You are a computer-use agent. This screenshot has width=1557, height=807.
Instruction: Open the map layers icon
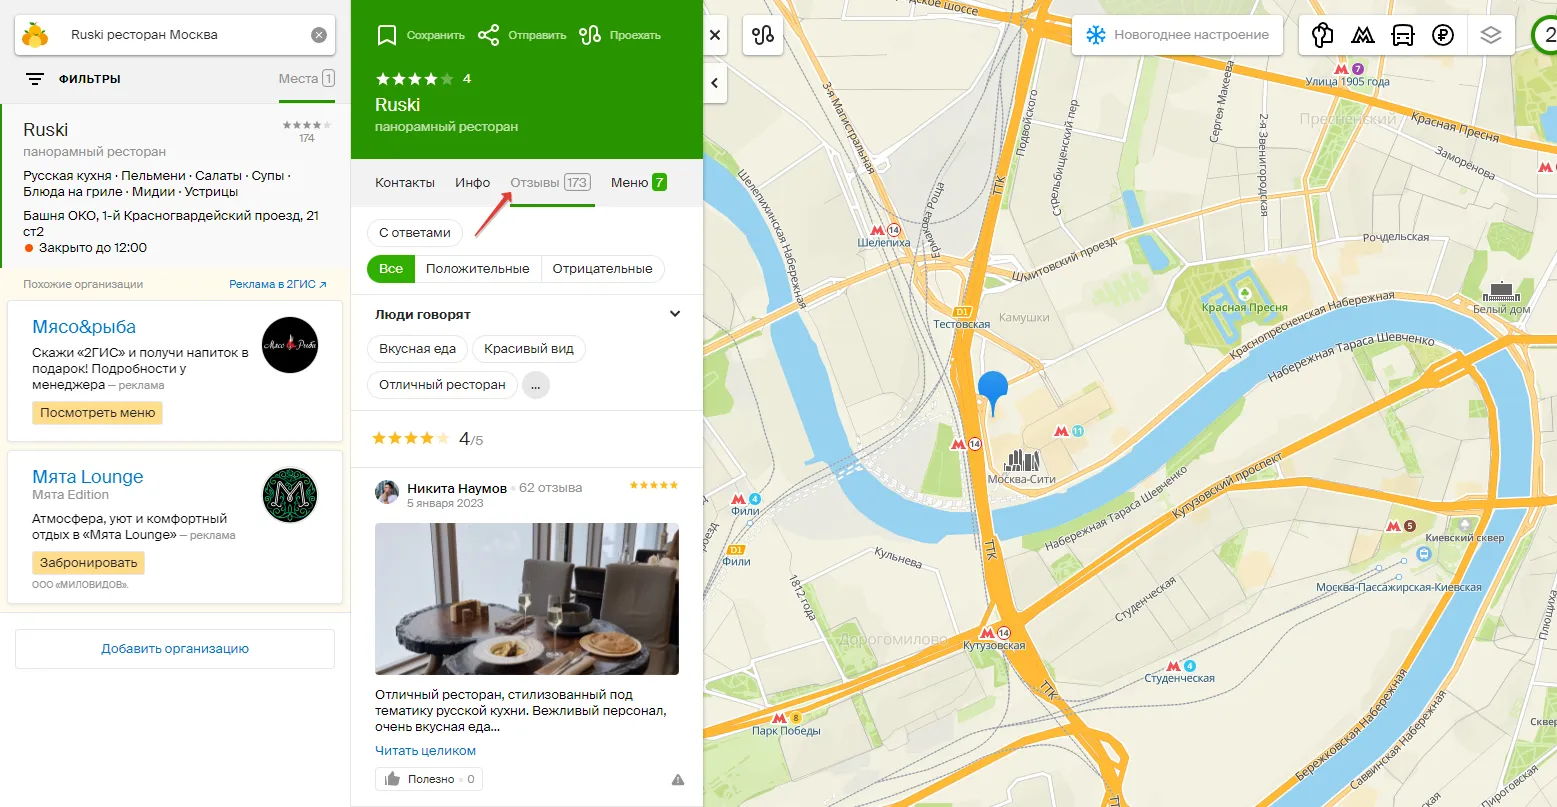[x=1491, y=35]
